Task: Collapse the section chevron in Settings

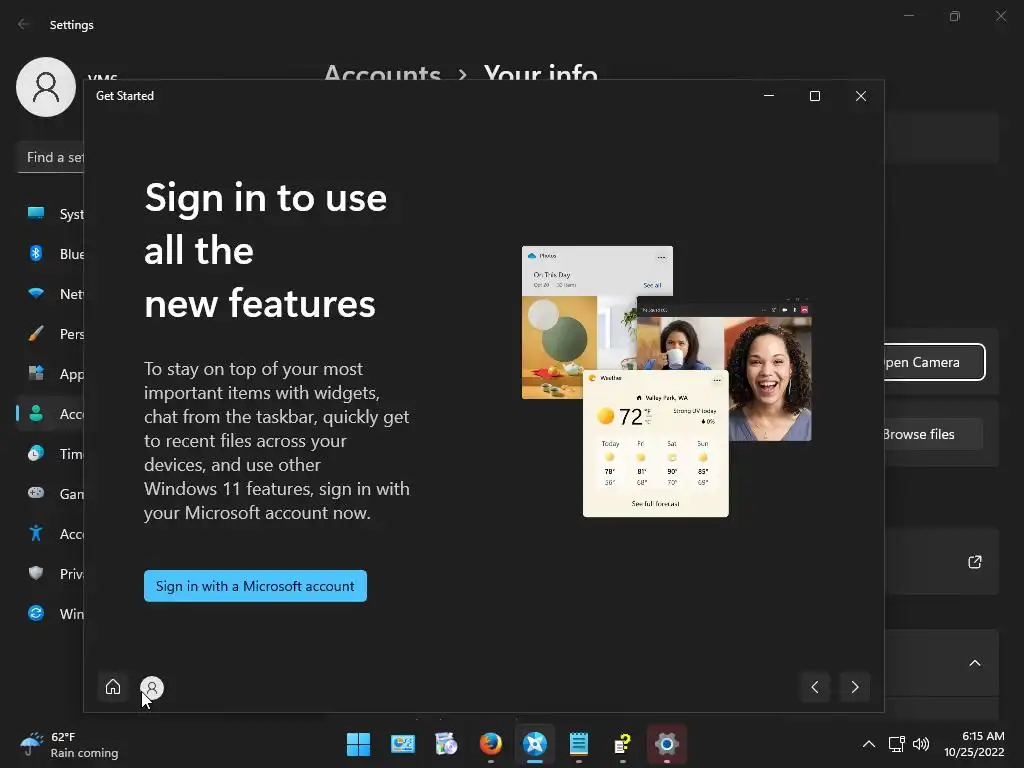Action: pos(974,663)
